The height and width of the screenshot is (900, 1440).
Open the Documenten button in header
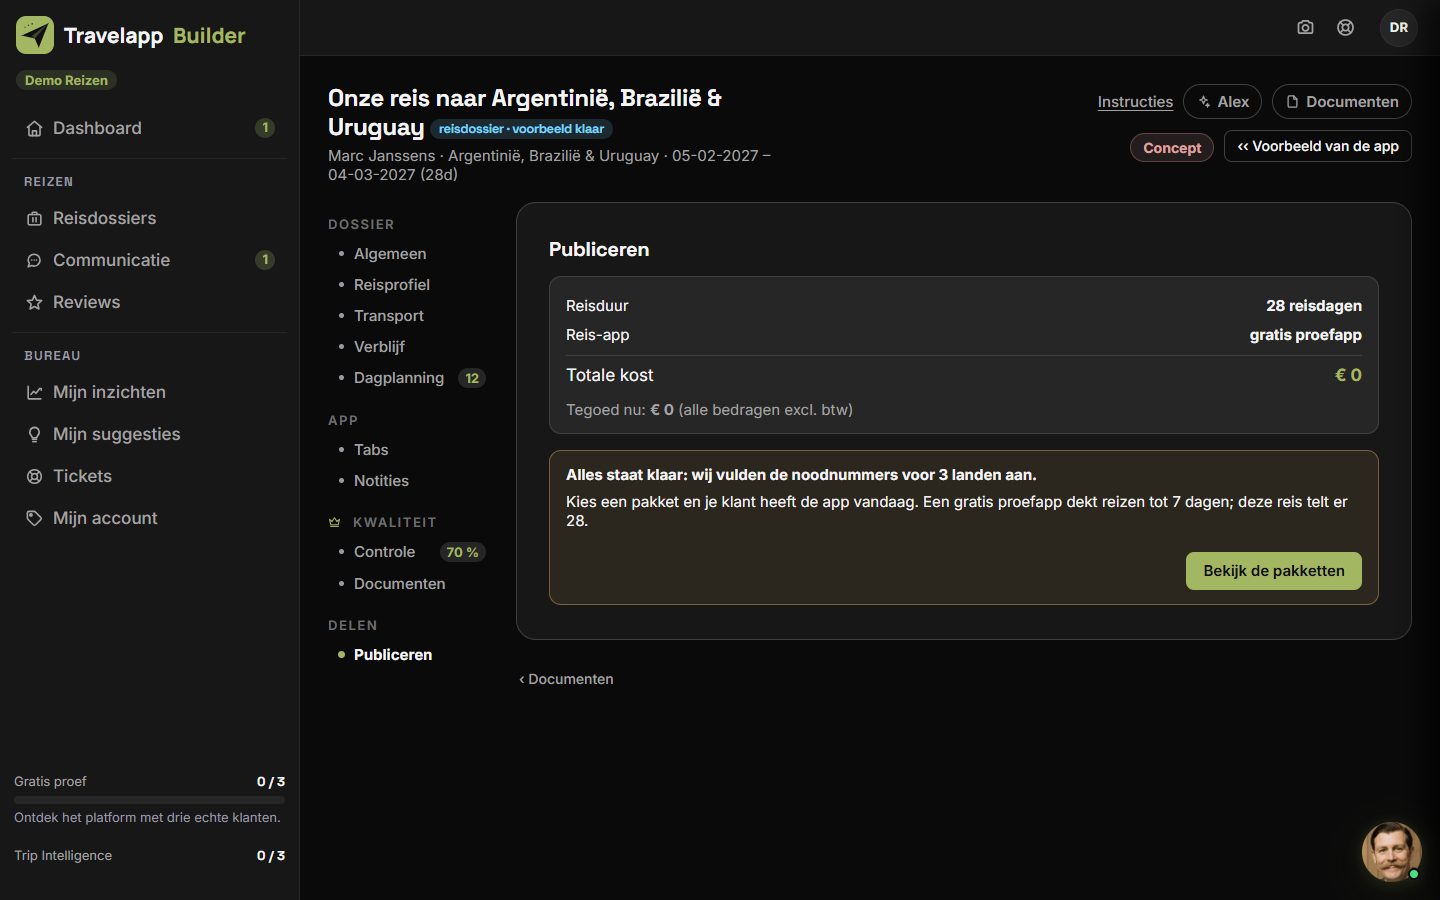[x=1341, y=102]
